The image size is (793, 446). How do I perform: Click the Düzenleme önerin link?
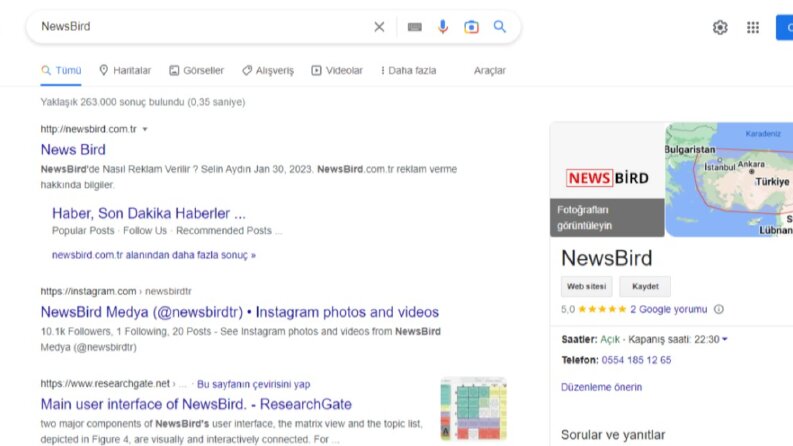point(601,387)
